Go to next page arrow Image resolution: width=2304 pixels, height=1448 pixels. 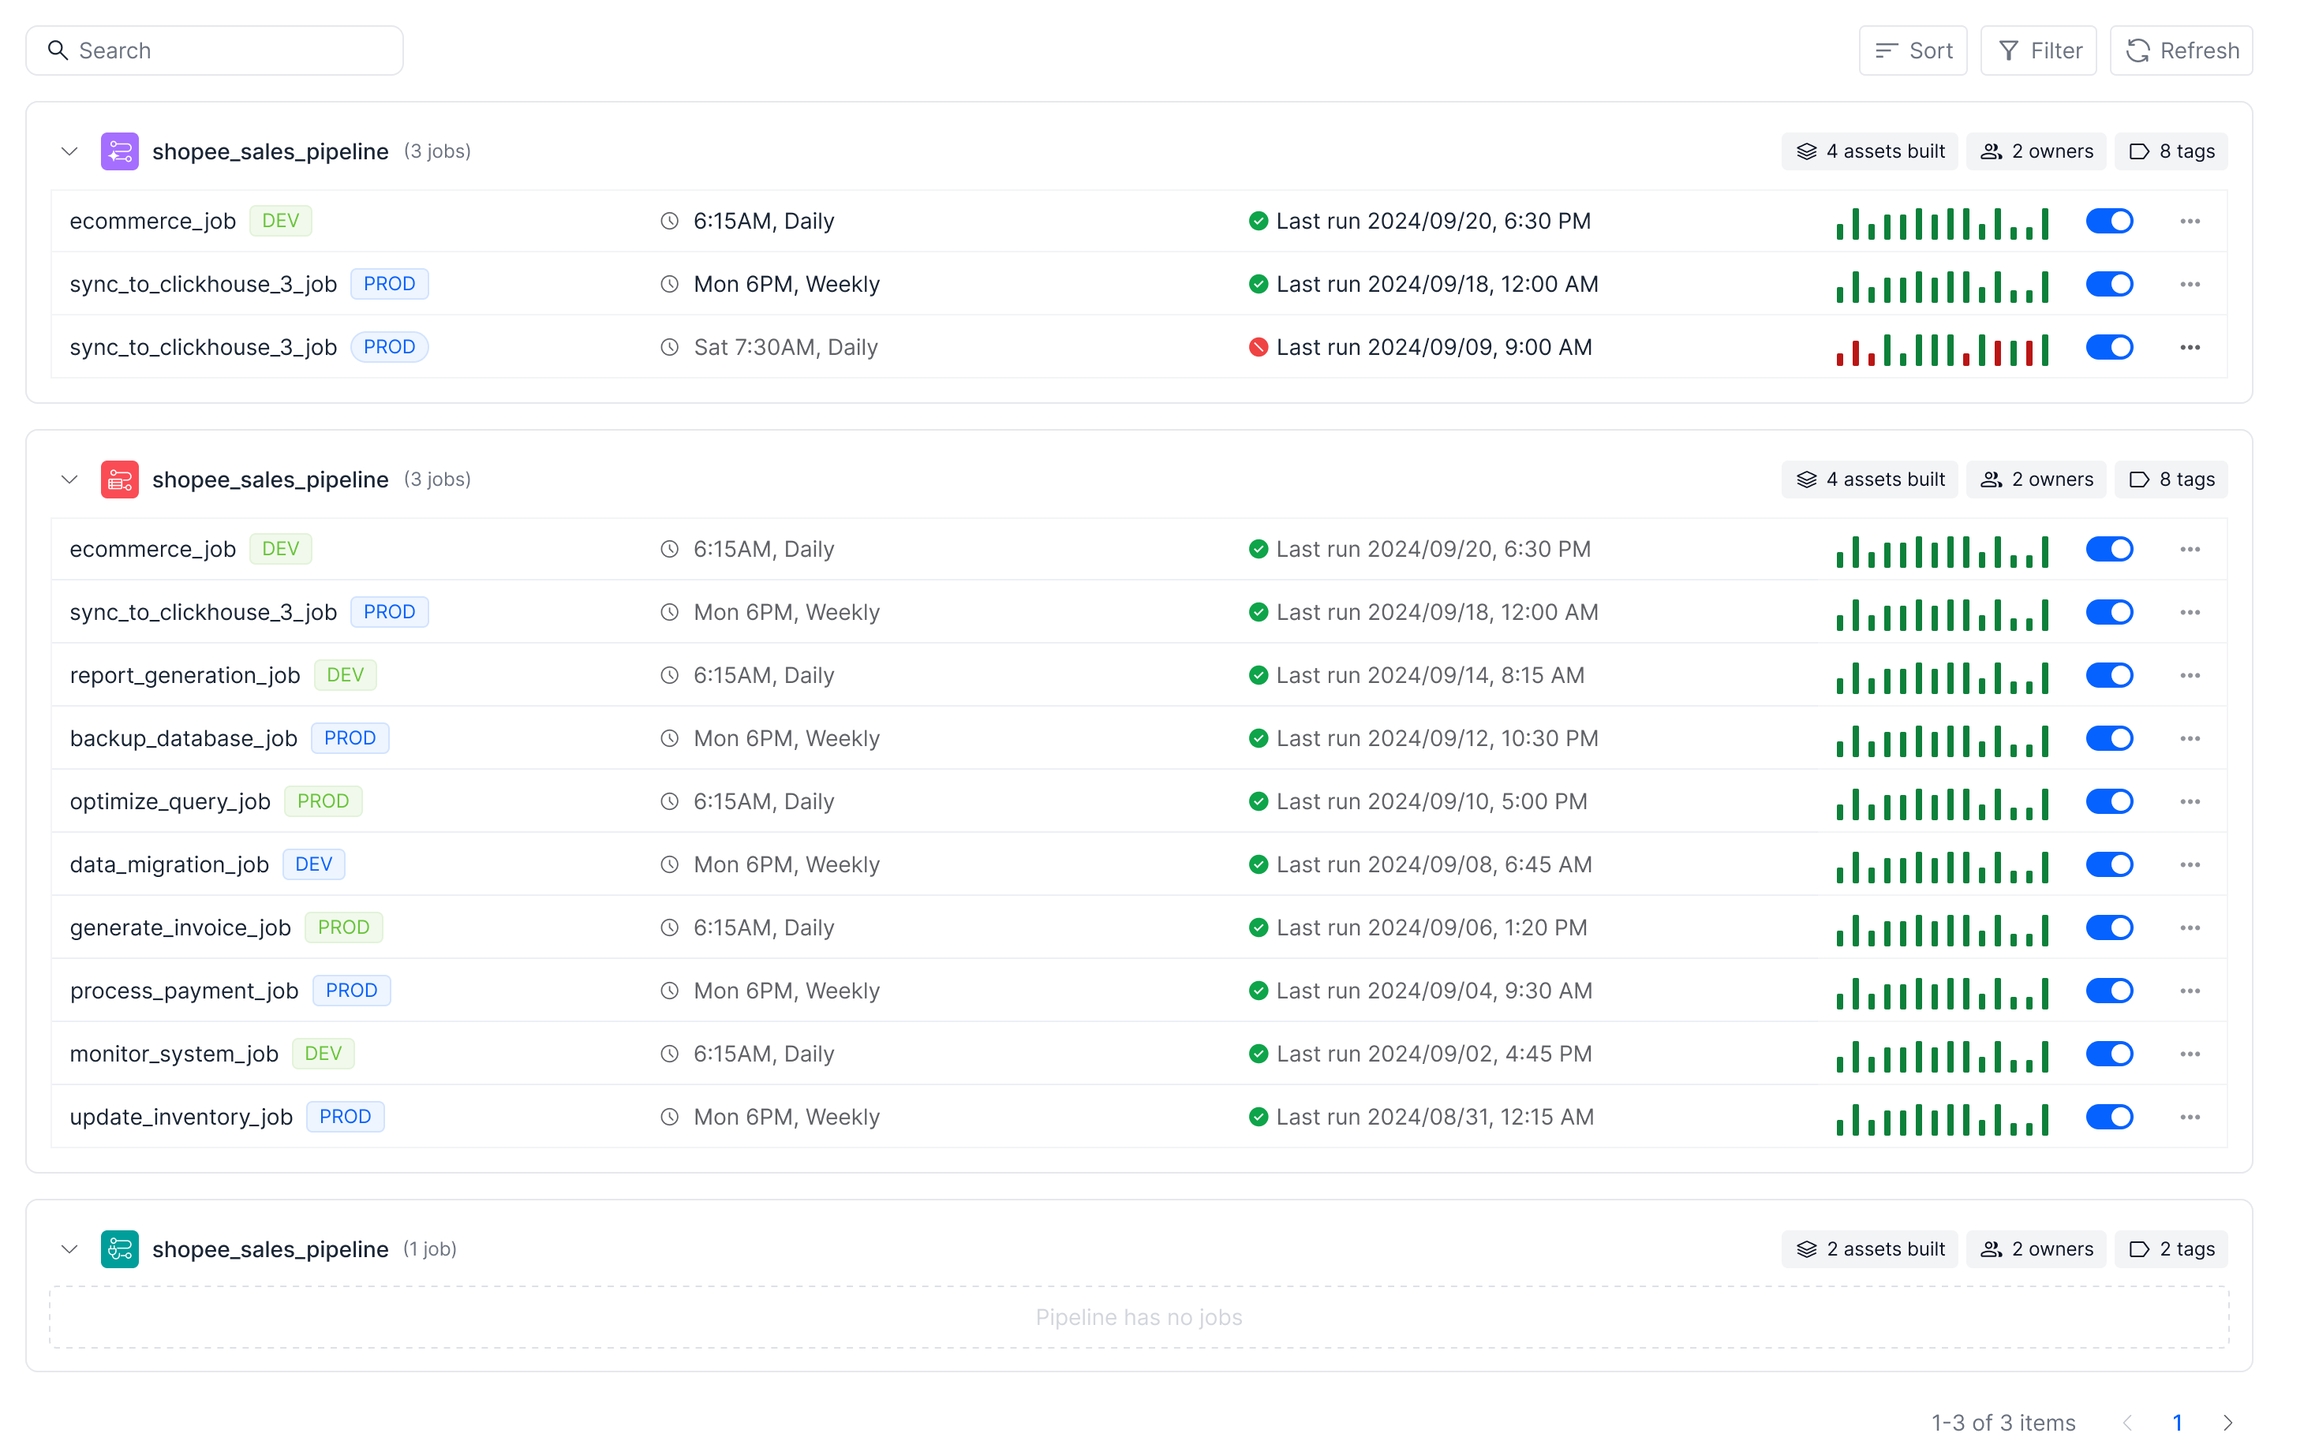pos(2227,1422)
